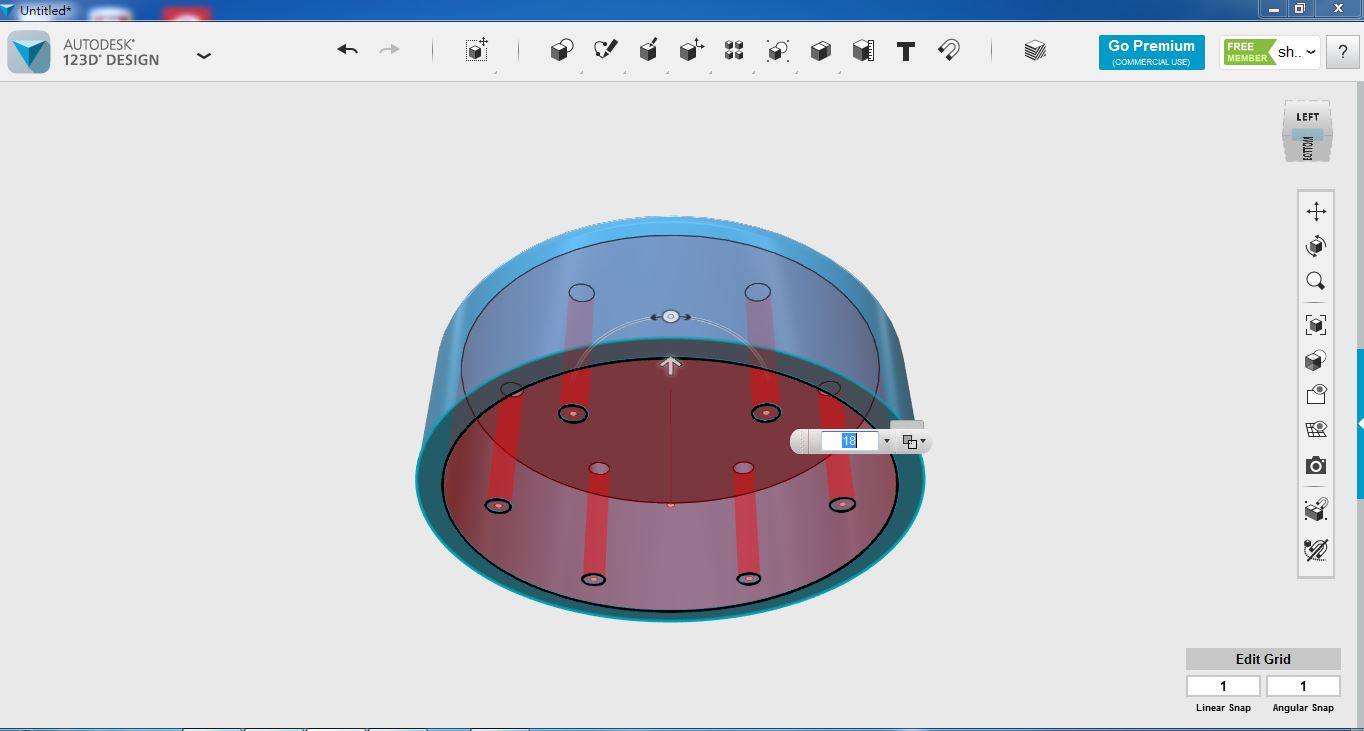Fit the model to the view
Screen dimensions: 1364x731
click(x=1316, y=325)
